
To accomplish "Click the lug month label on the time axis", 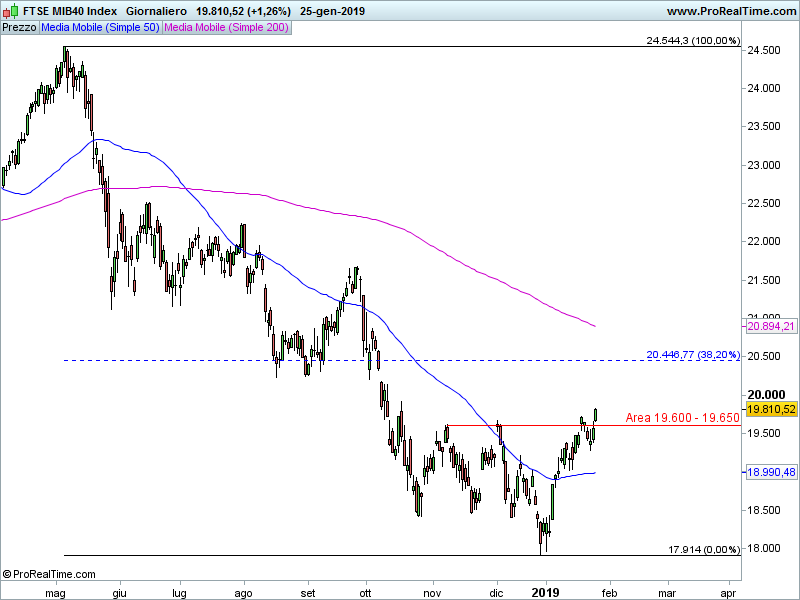I will 179,593.
